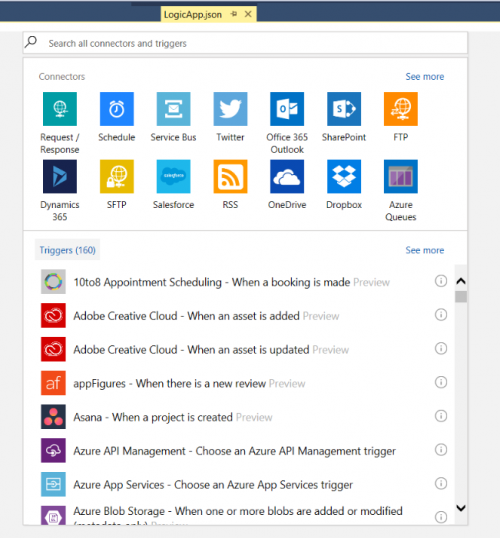Viewport: 500px width, 538px height.
Task: Select the Request / Response connector icon
Action: [x=60, y=109]
